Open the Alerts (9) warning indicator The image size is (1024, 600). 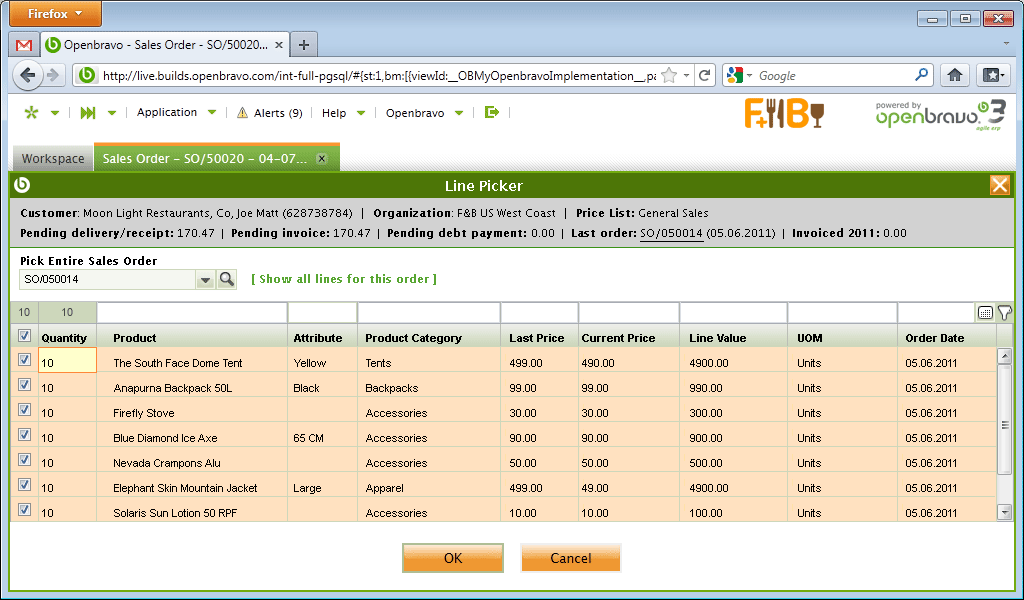[x=269, y=113]
